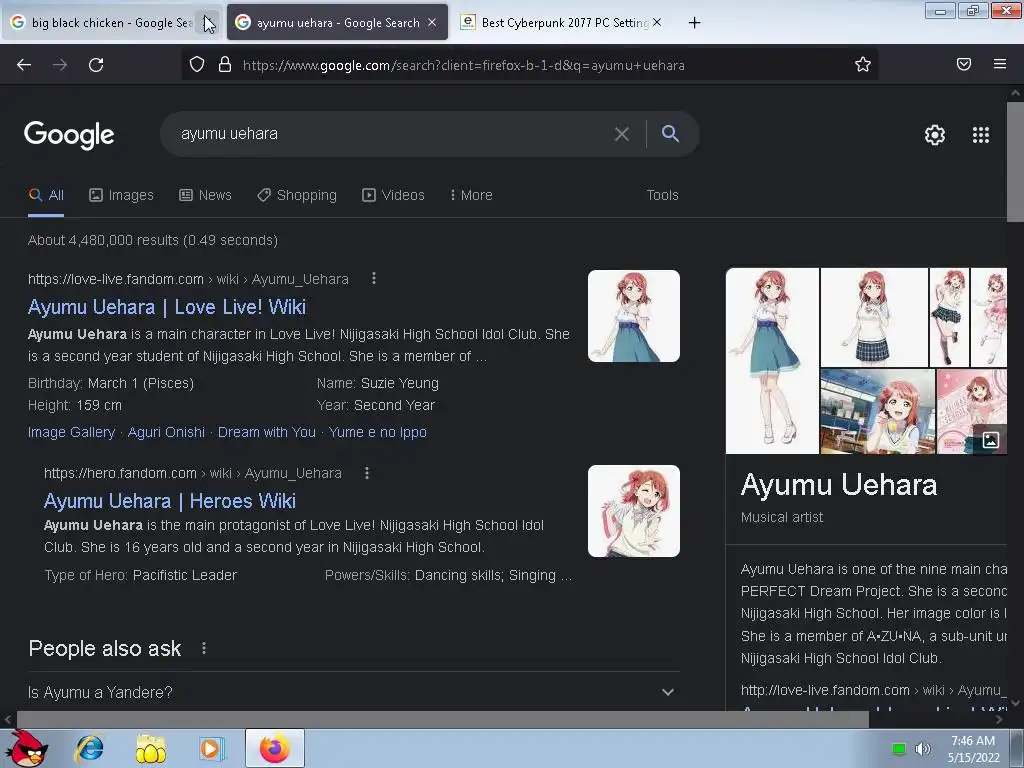Viewport: 1024px width, 768px height.
Task: Launch Internet Explorer from the taskbar
Action: click(89, 748)
